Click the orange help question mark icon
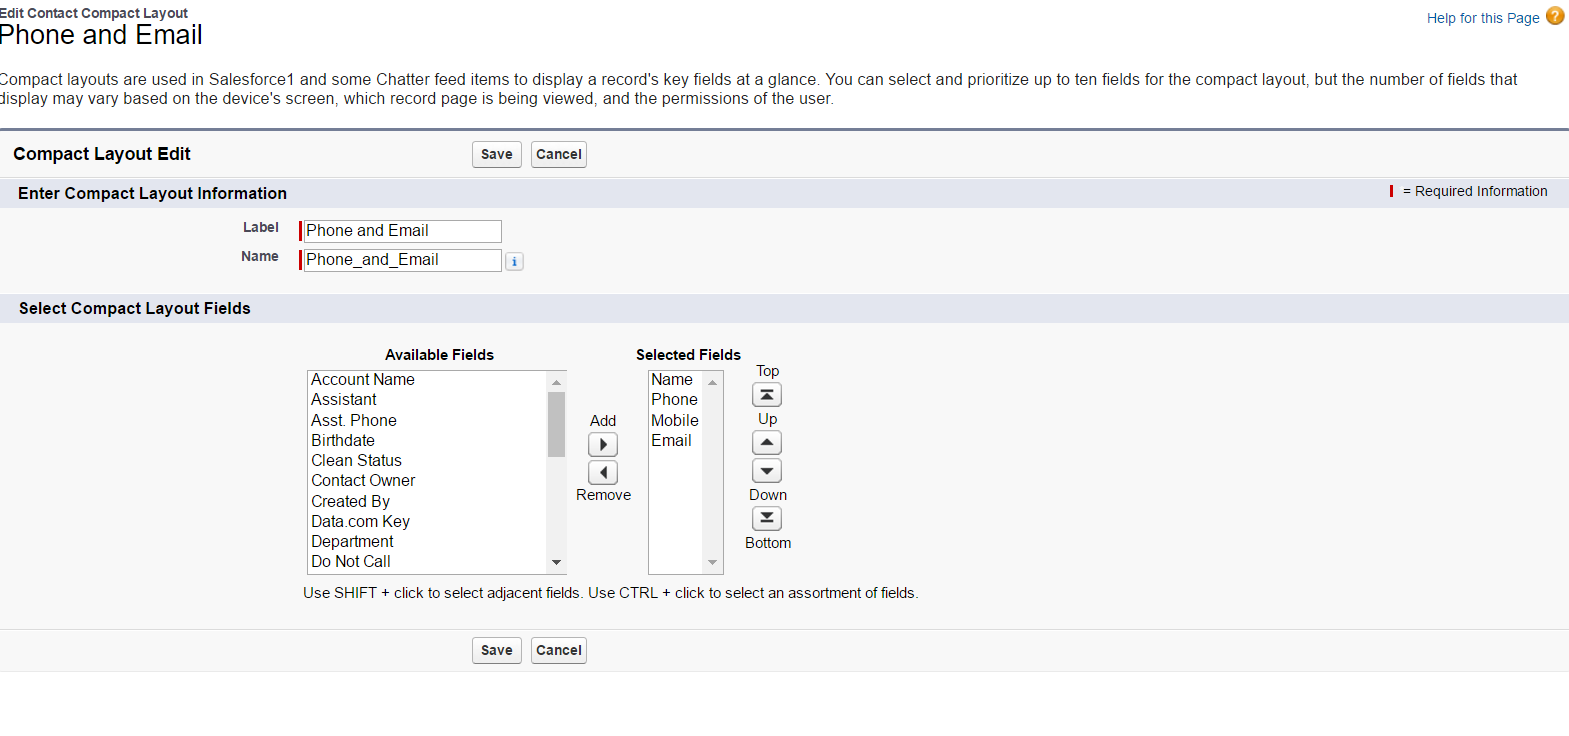This screenshot has height=736, width=1569. [1555, 16]
